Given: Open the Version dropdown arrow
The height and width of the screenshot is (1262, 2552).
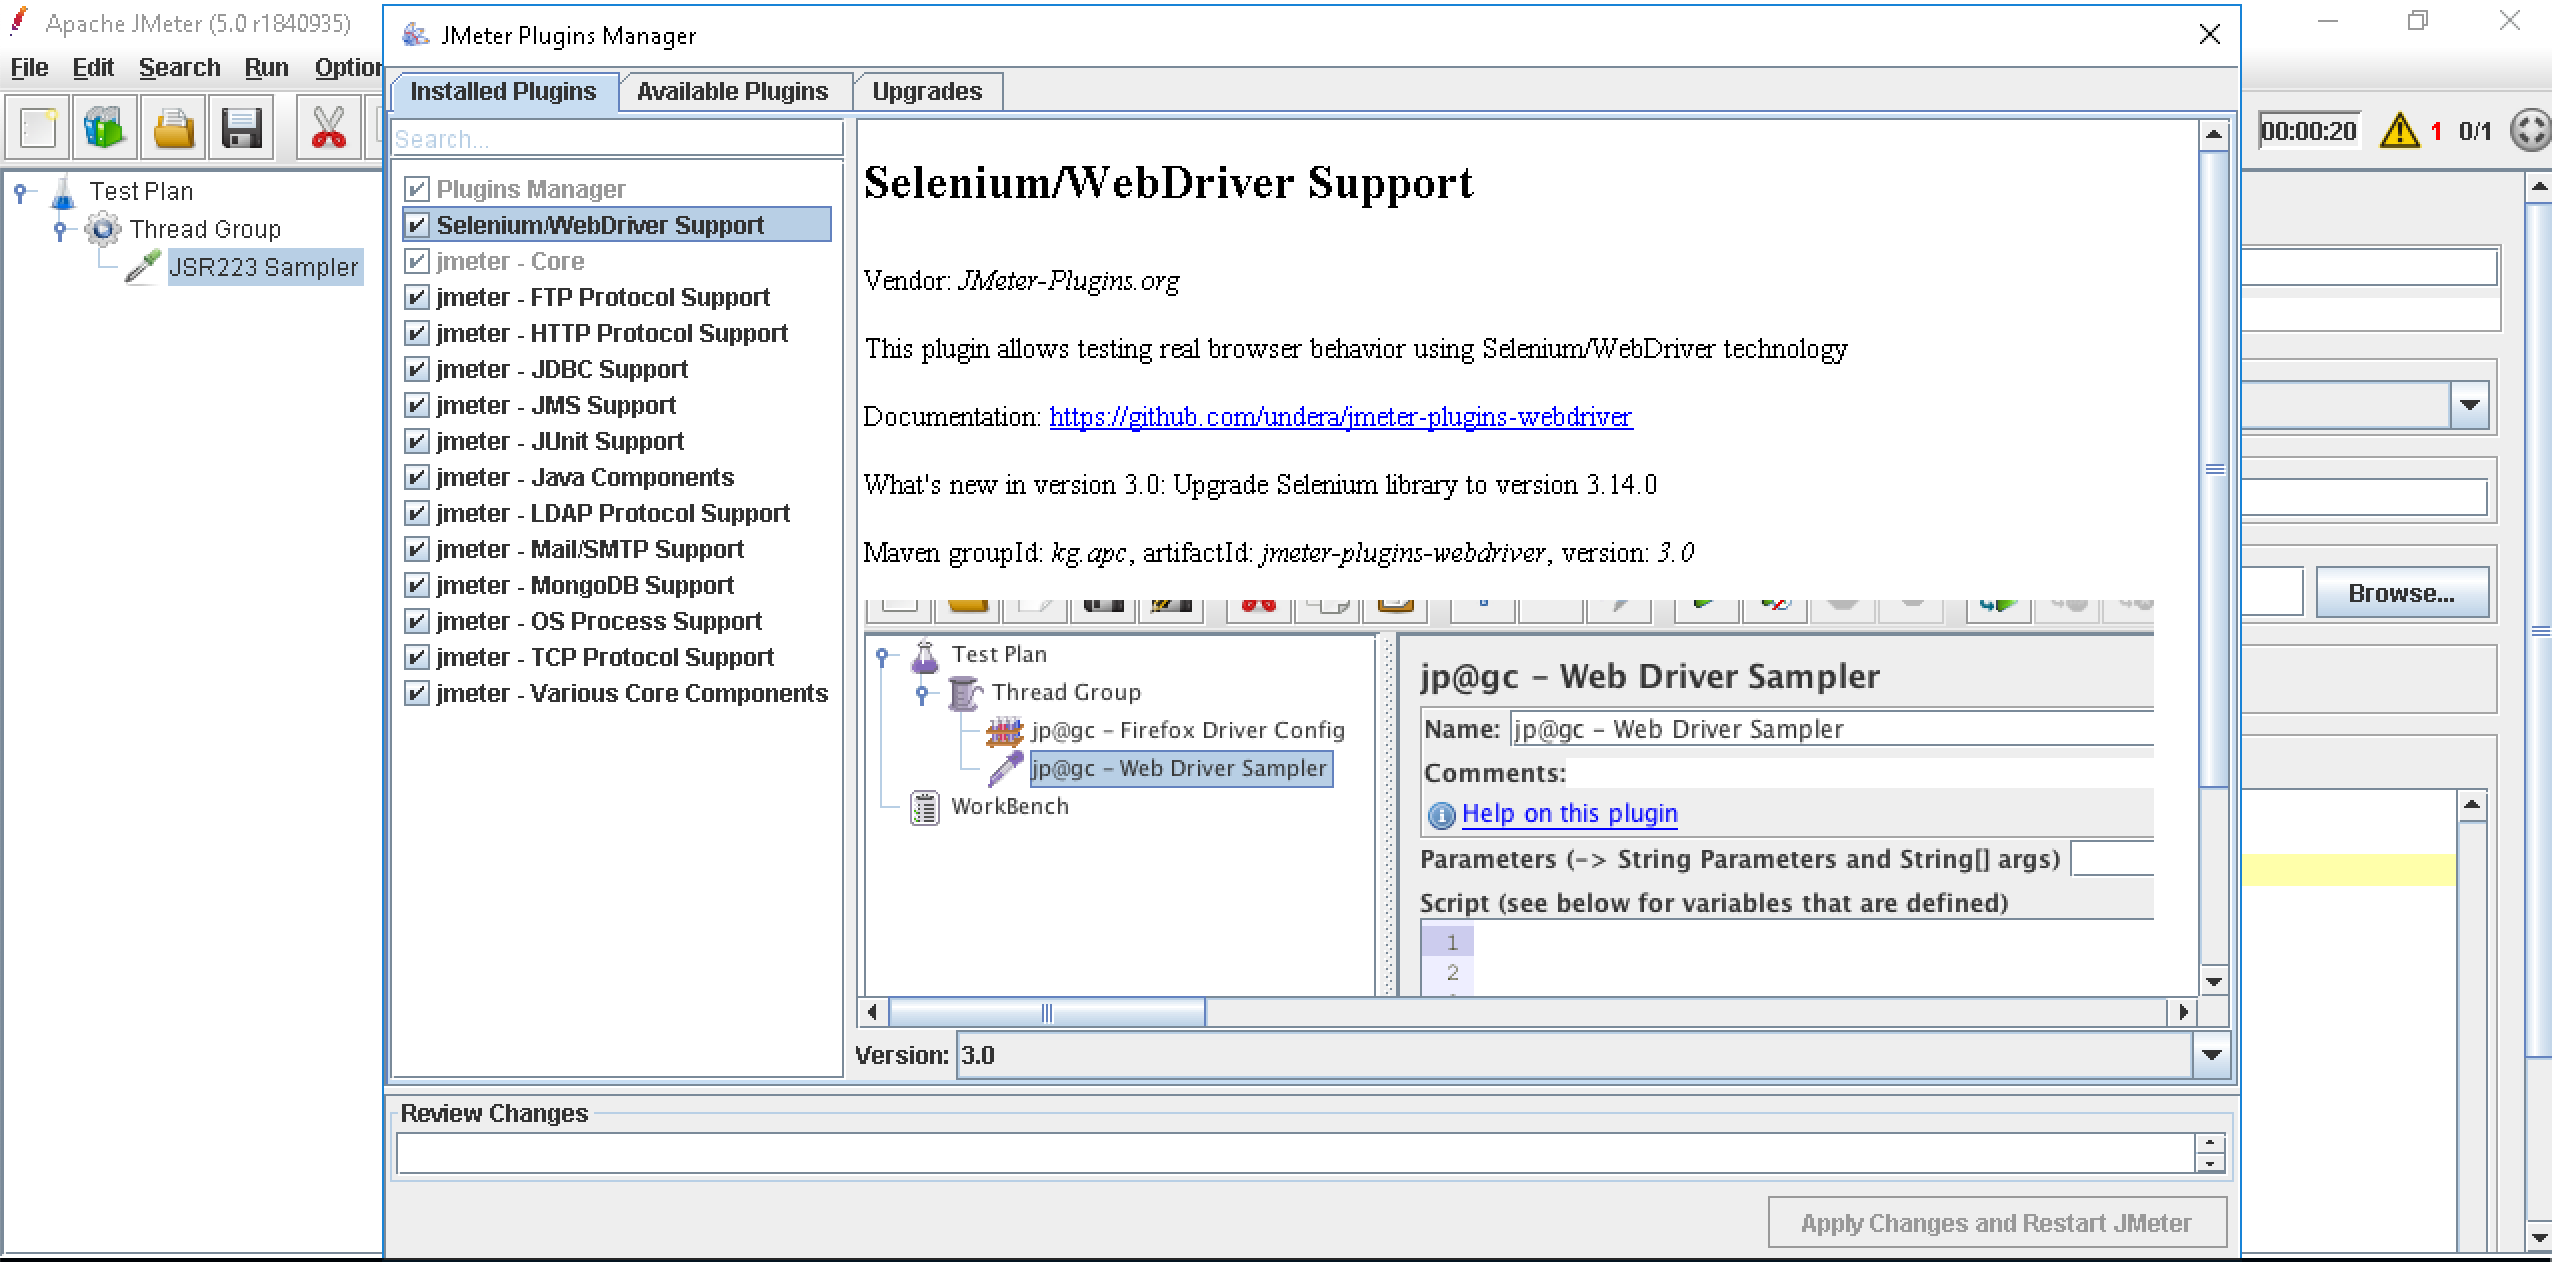Looking at the screenshot, I should (x=2211, y=1055).
